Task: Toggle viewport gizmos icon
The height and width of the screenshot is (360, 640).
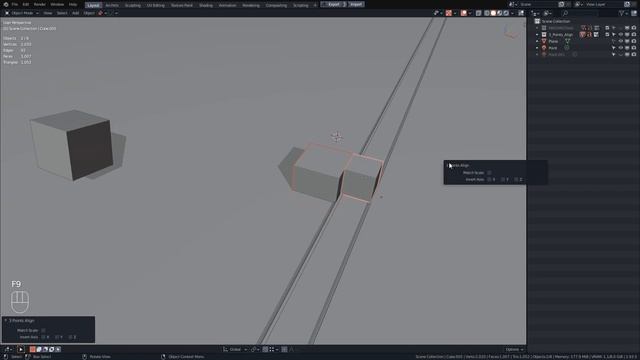Action: pyautogui.click(x=449, y=13)
